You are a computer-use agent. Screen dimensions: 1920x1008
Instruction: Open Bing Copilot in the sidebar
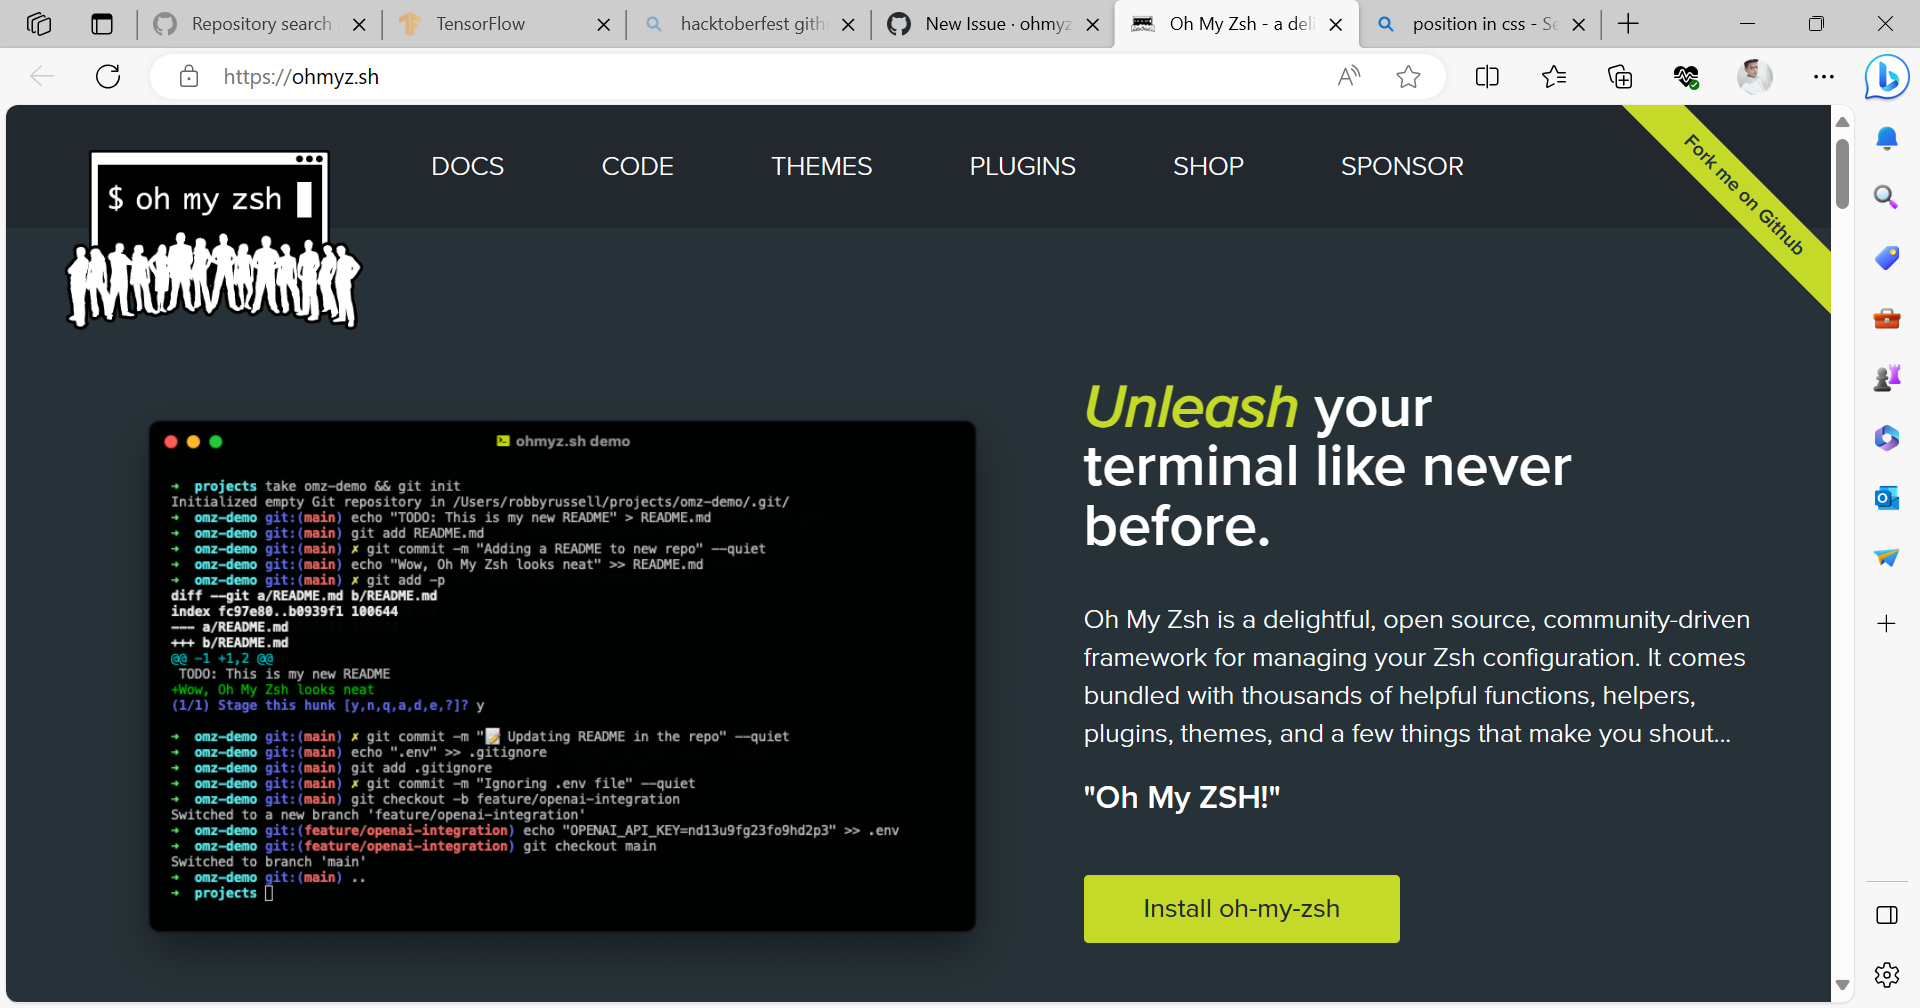(x=1887, y=76)
